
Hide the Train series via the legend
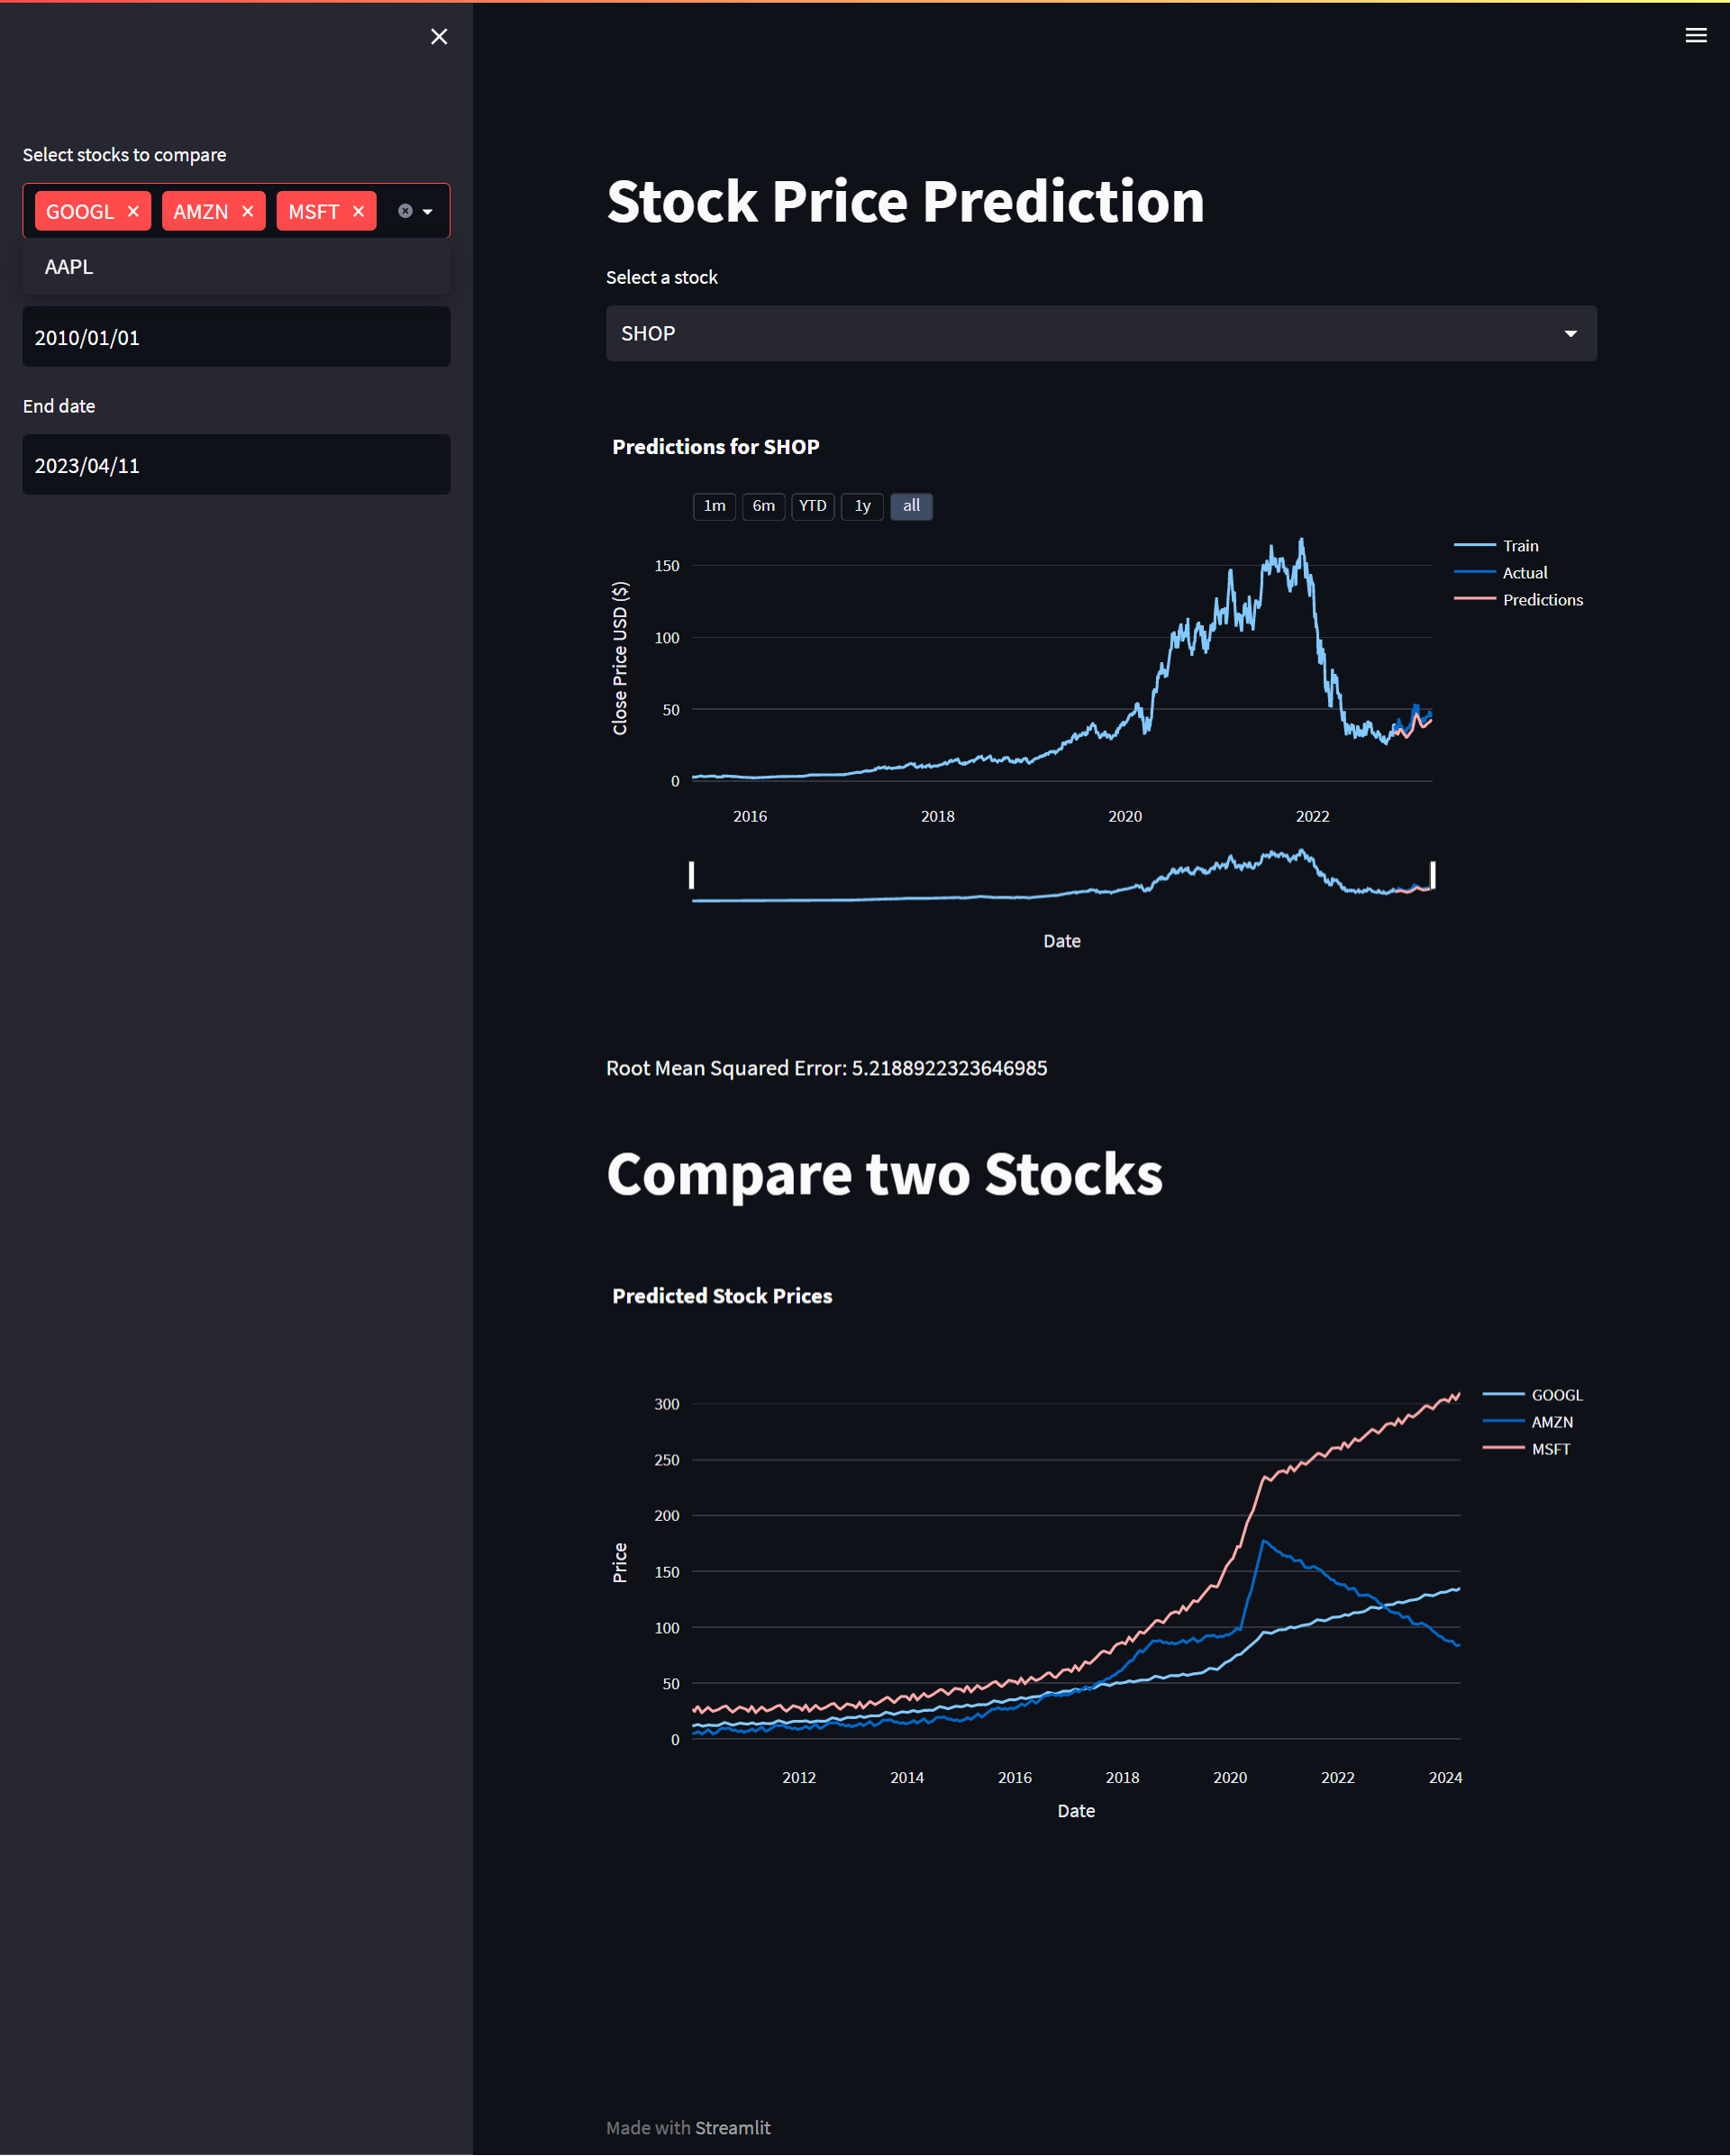(1519, 545)
